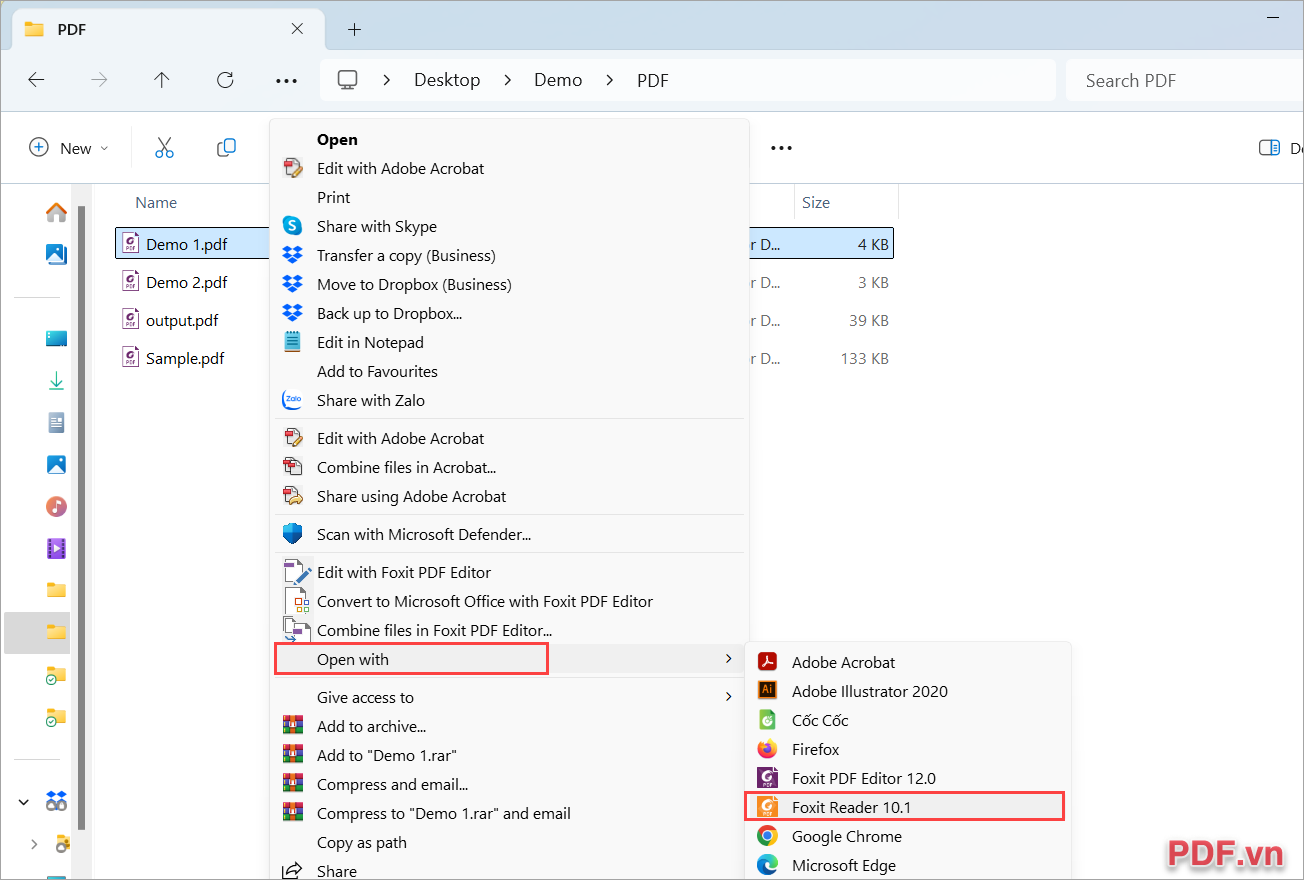Open Gallery from the navigation sidebar
The height and width of the screenshot is (880, 1304).
tap(56, 254)
